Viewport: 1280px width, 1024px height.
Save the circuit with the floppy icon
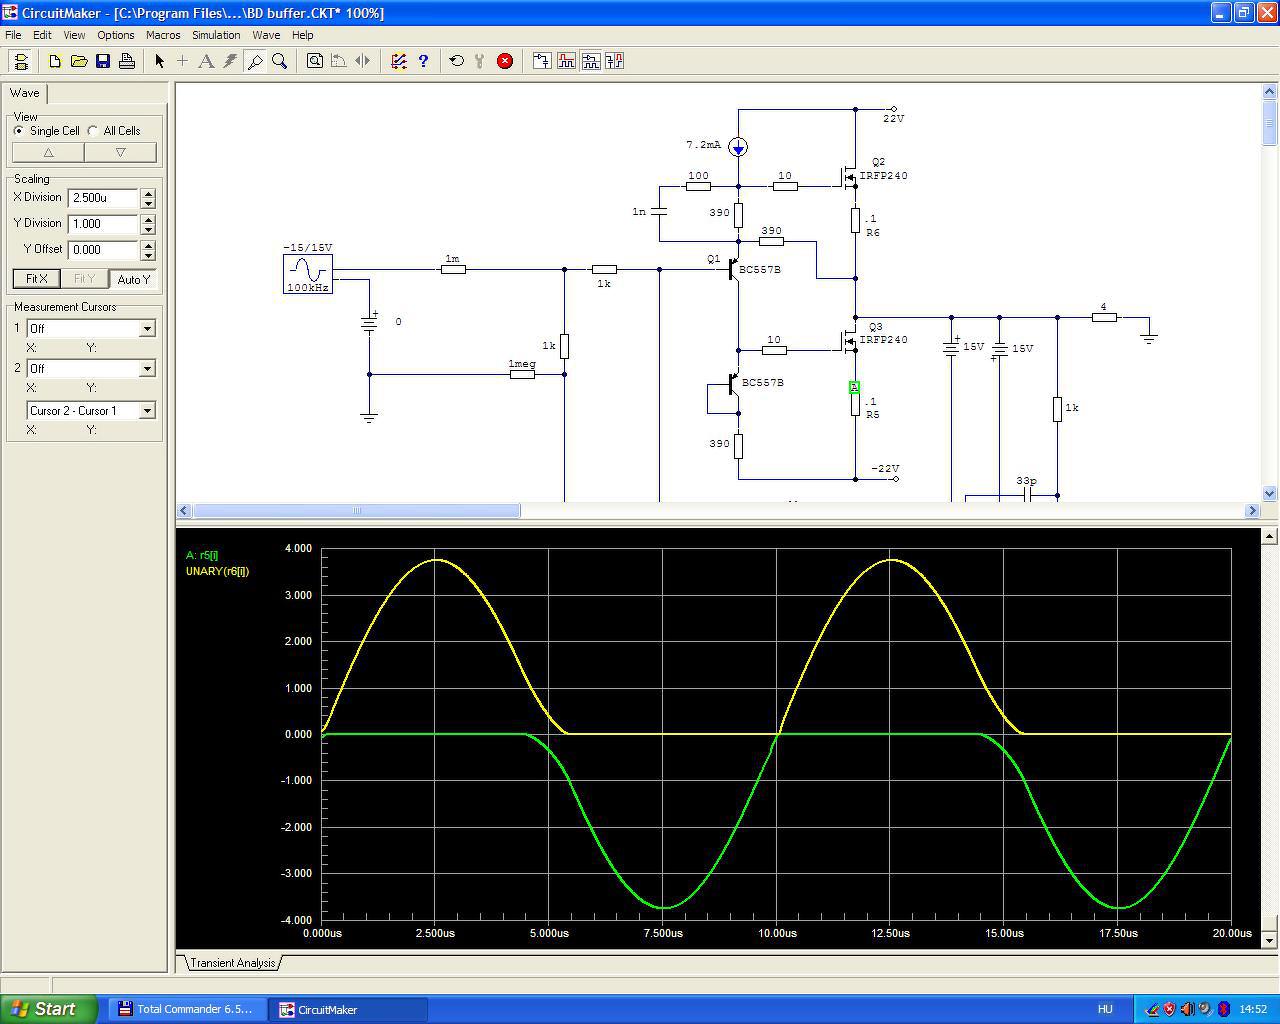click(x=103, y=61)
